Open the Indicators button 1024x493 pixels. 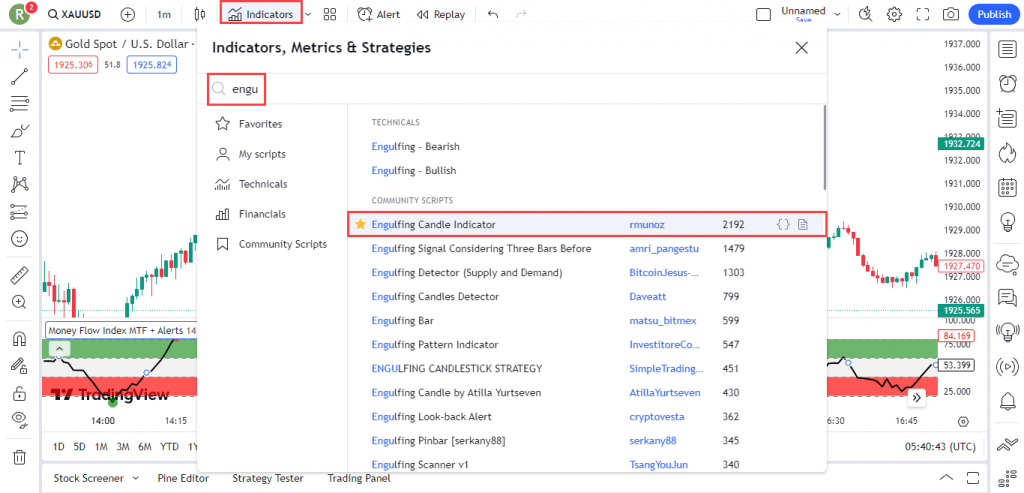point(261,14)
